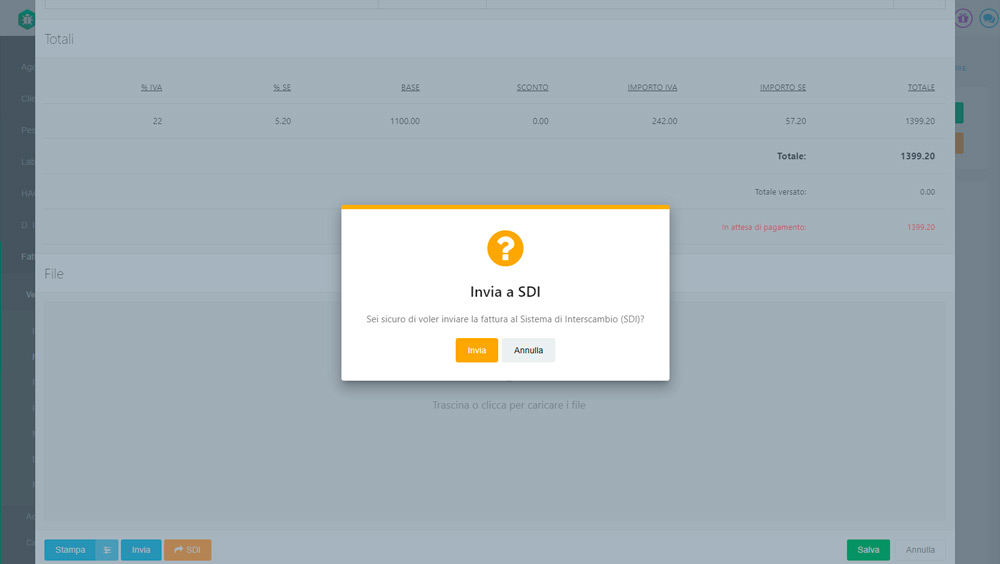The width and height of the screenshot is (1000, 564).
Task: Click the orange SDI share button
Action: [x=187, y=550]
